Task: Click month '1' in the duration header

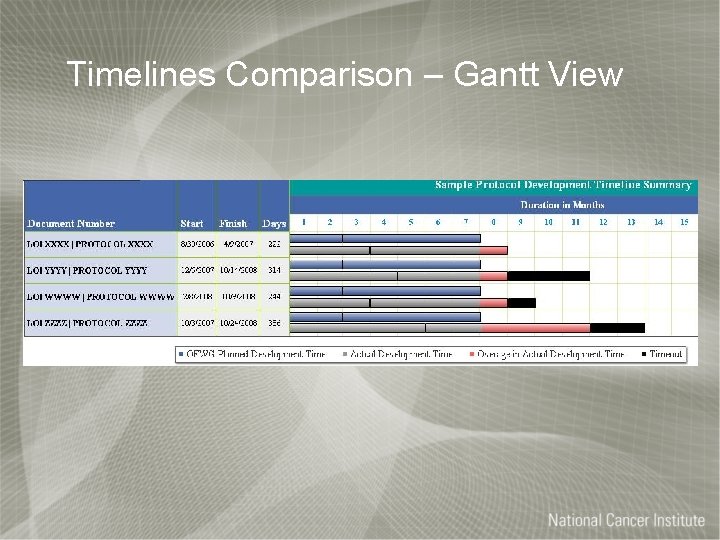Action: 304,222
